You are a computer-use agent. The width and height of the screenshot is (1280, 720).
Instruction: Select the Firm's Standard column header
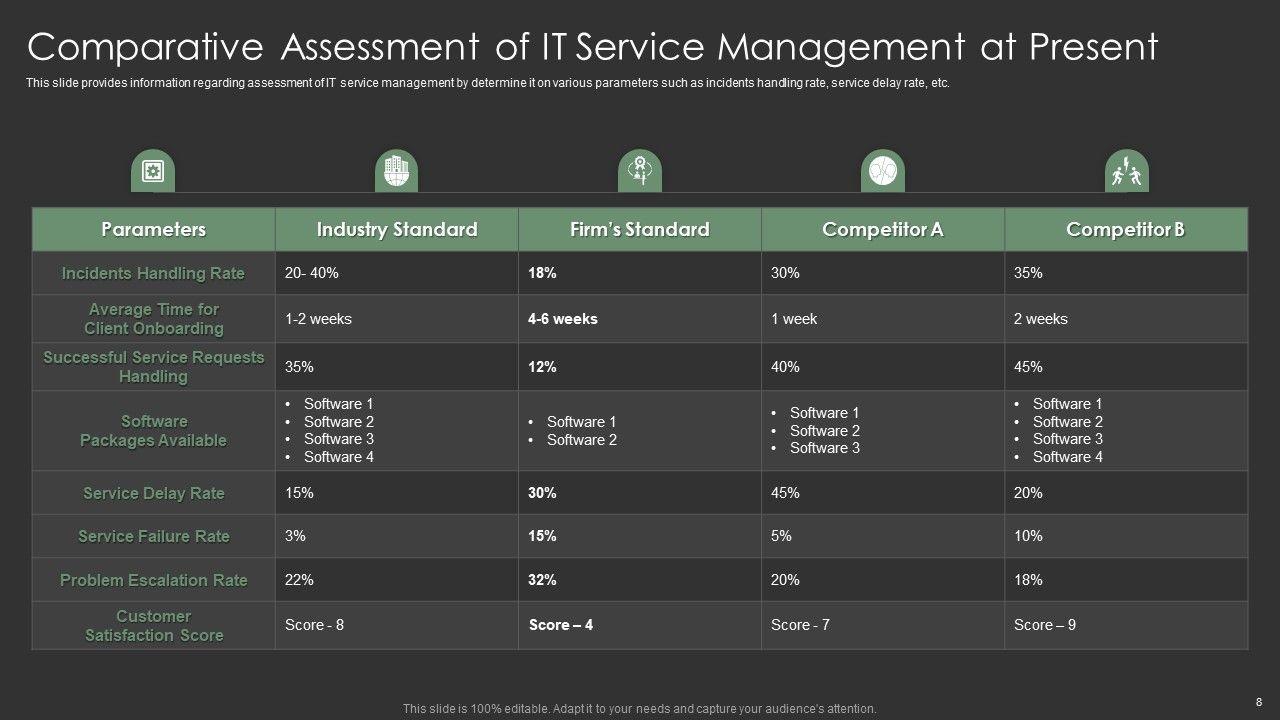click(639, 230)
